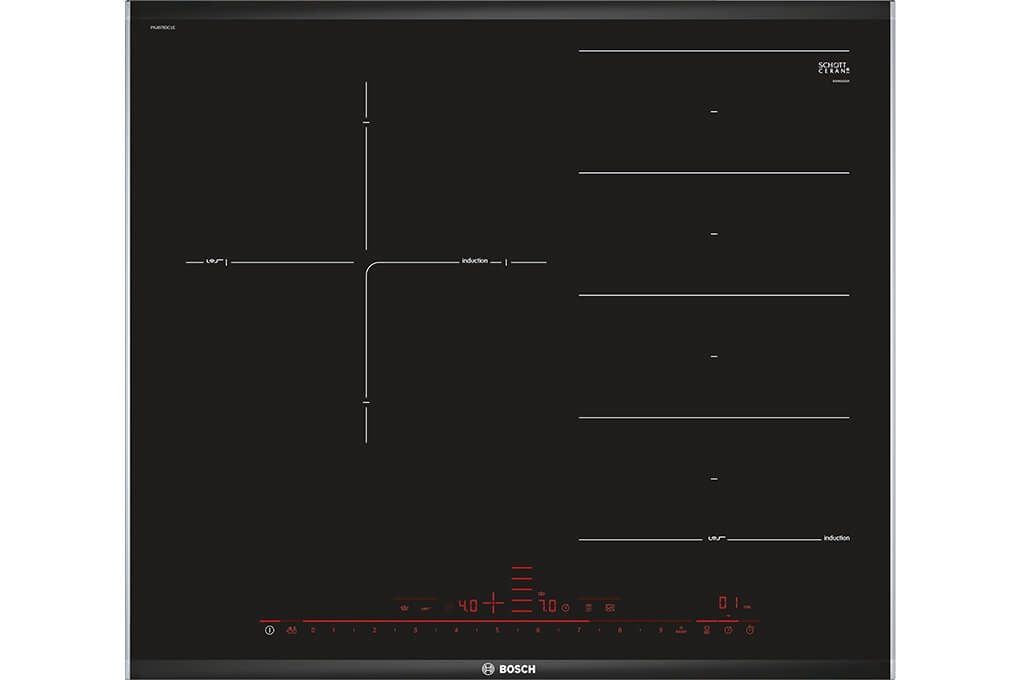The width and height of the screenshot is (1020, 680).
Task: Tap the Bosch logo on the front edge
Action: coord(510,668)
